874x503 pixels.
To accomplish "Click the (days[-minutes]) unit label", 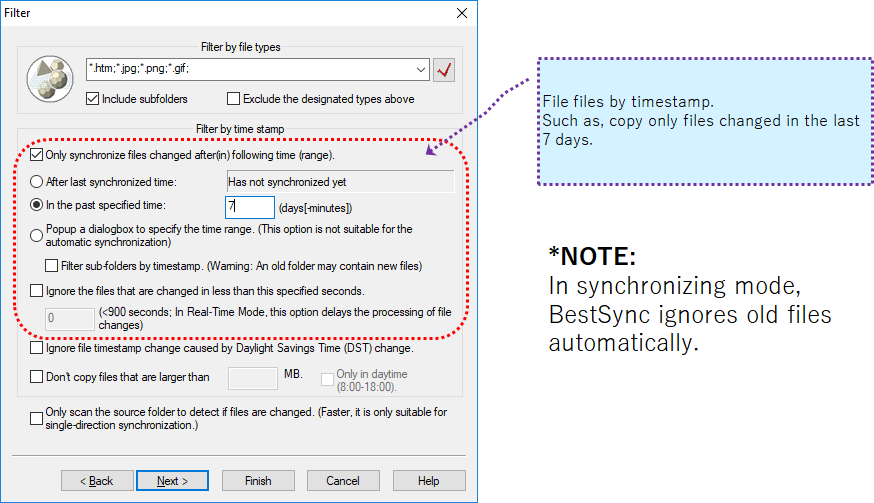I will point(315,208).
